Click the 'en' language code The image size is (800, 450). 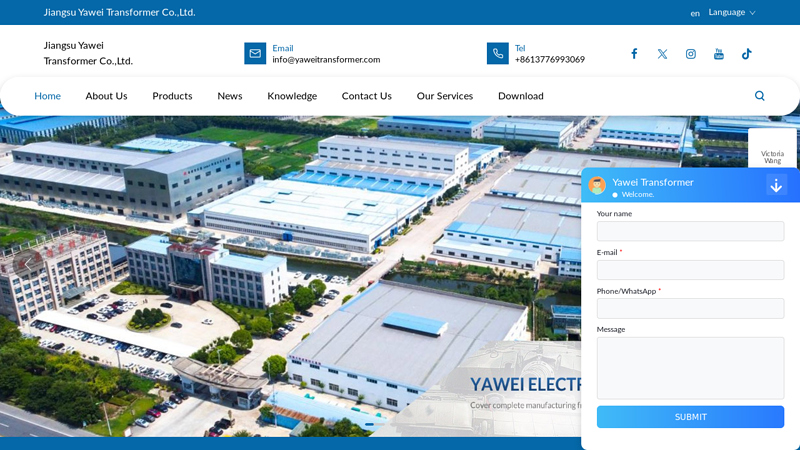pyautogui.click(x=695, y=13)
